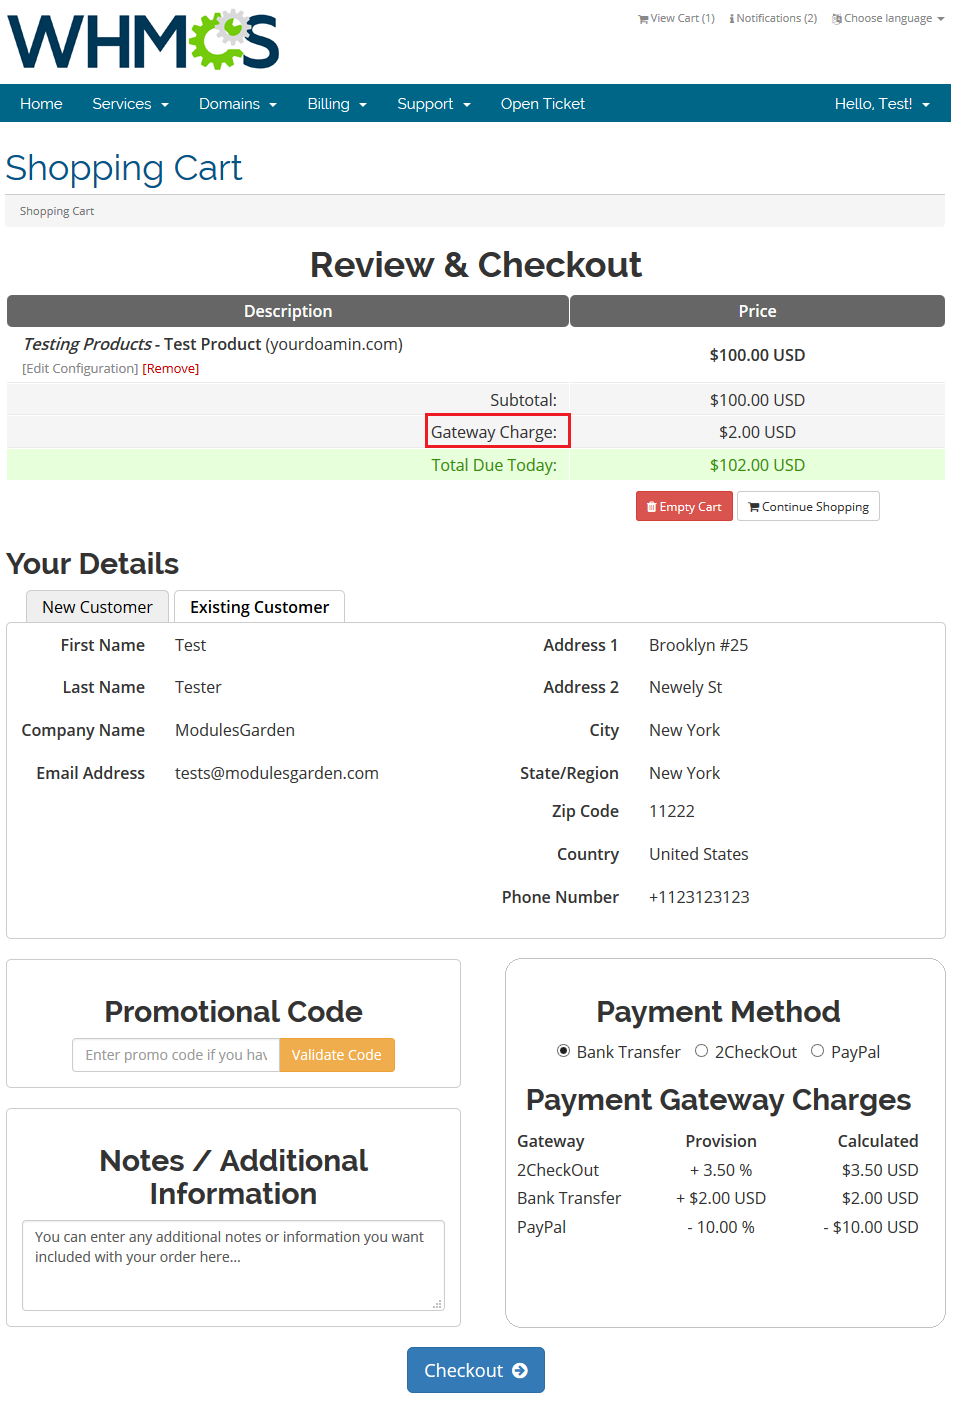Click the WHMCS logo
Image resolution: width=957 pixels, height=1408 pixels.
(x=143, y=40)
